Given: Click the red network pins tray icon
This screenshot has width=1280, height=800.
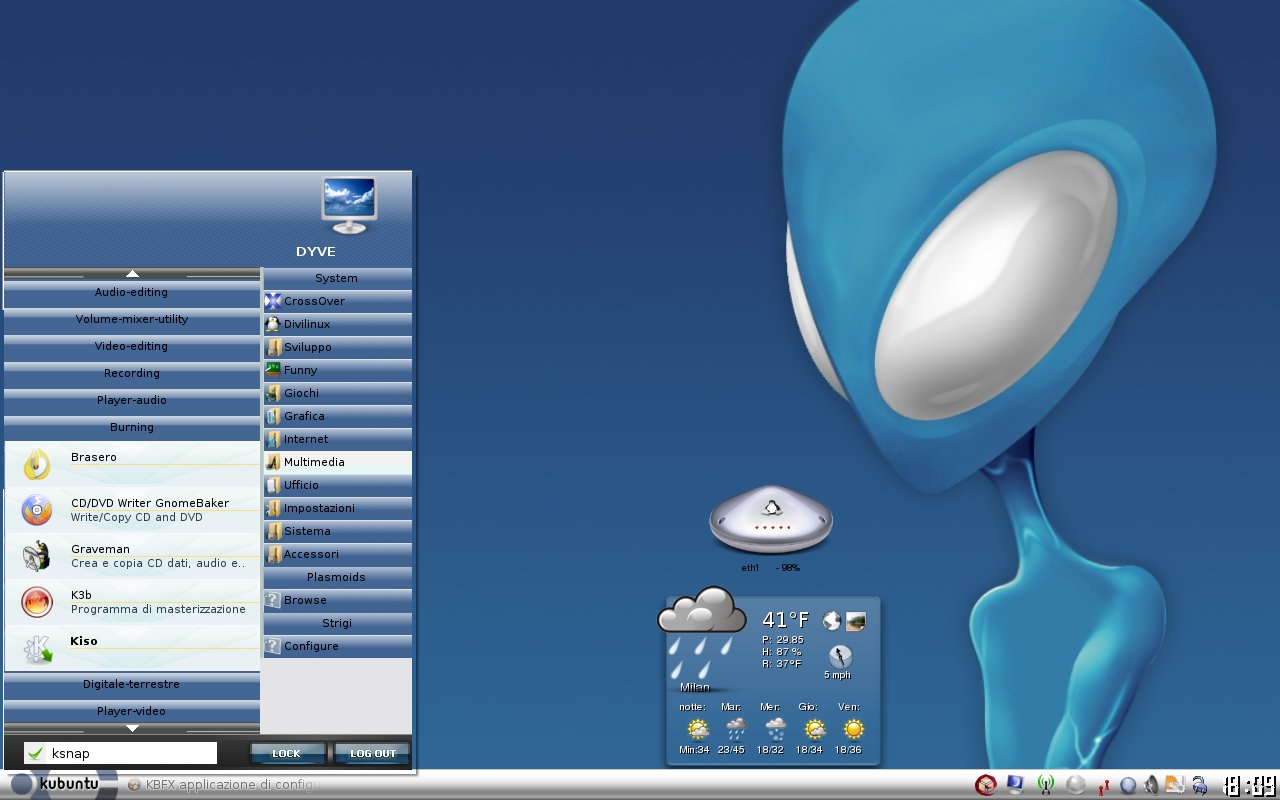Looking at the screenshot, I should [x=1103, y=786].
